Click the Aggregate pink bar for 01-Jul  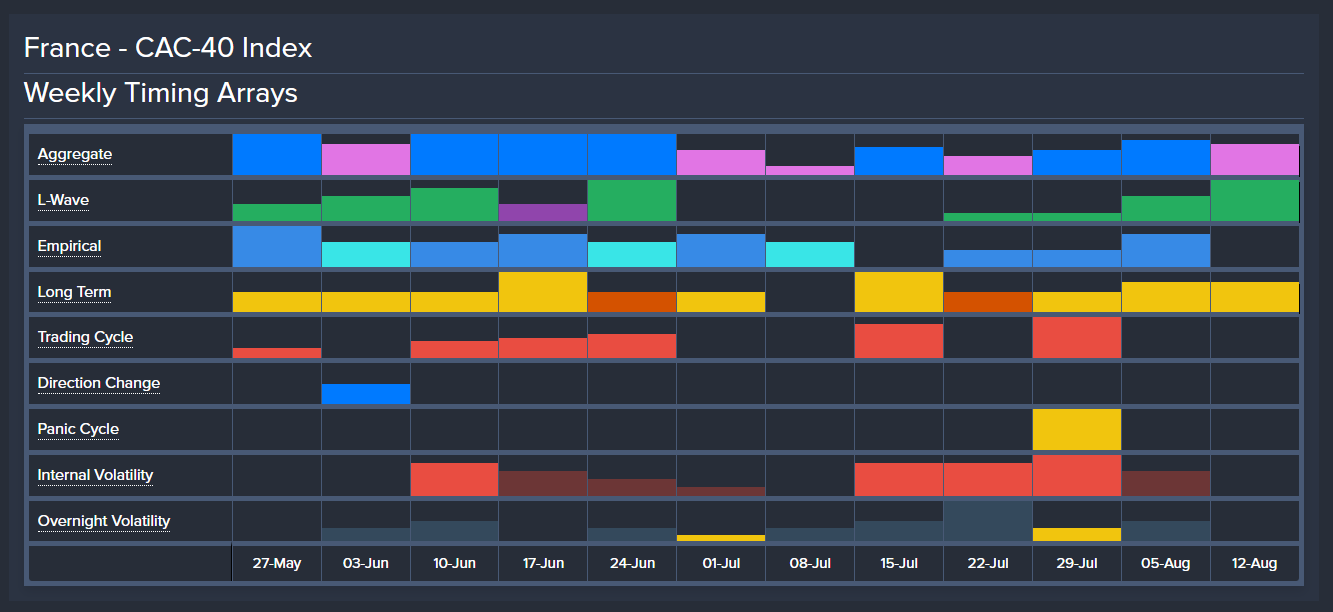pyautogui.click(x=721, y=163)
